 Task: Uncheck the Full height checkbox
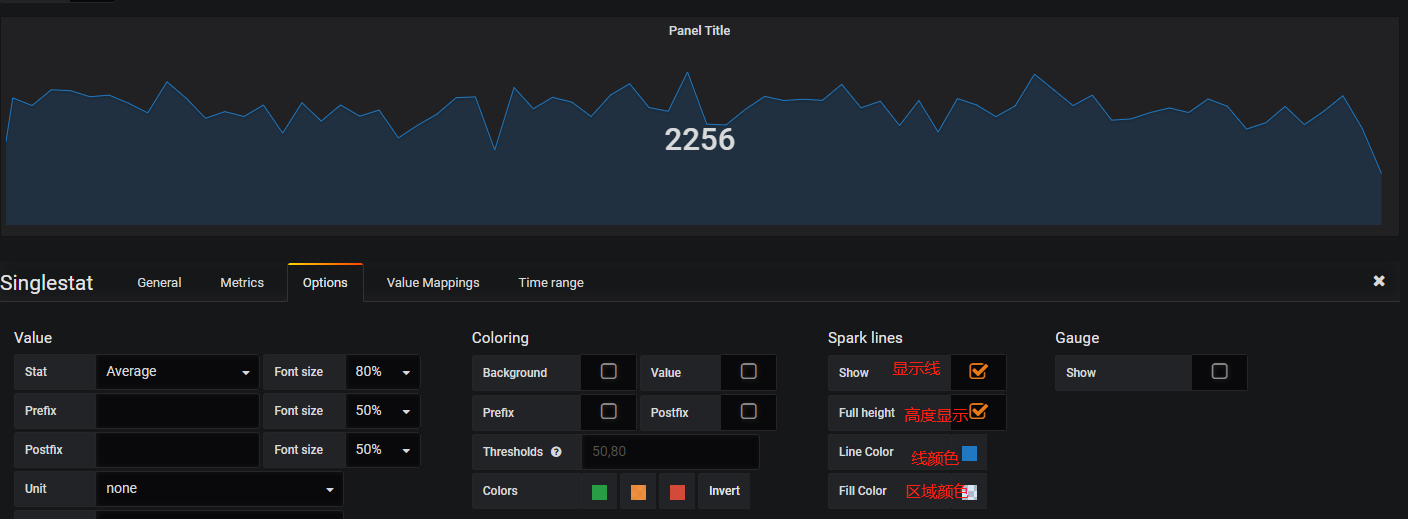click(978, 411)
